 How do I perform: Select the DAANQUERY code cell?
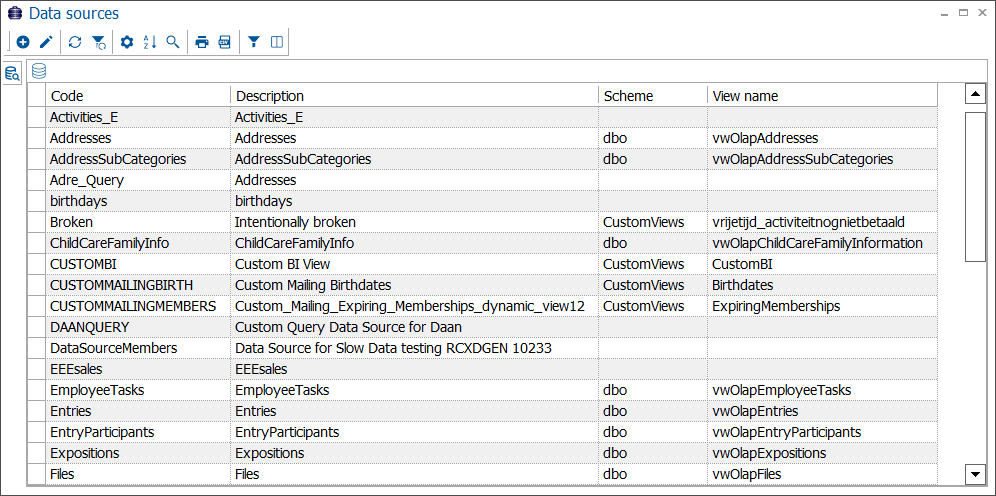pos(138,326)
